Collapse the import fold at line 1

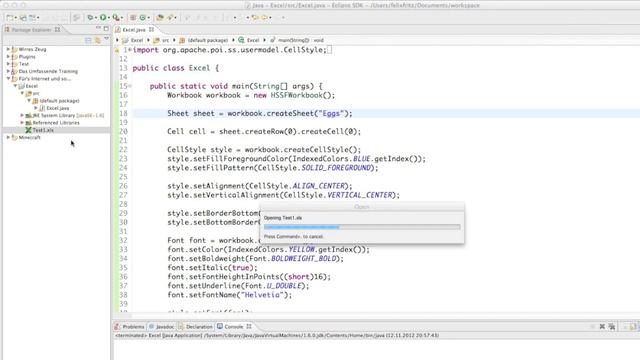tap(130, 50)
